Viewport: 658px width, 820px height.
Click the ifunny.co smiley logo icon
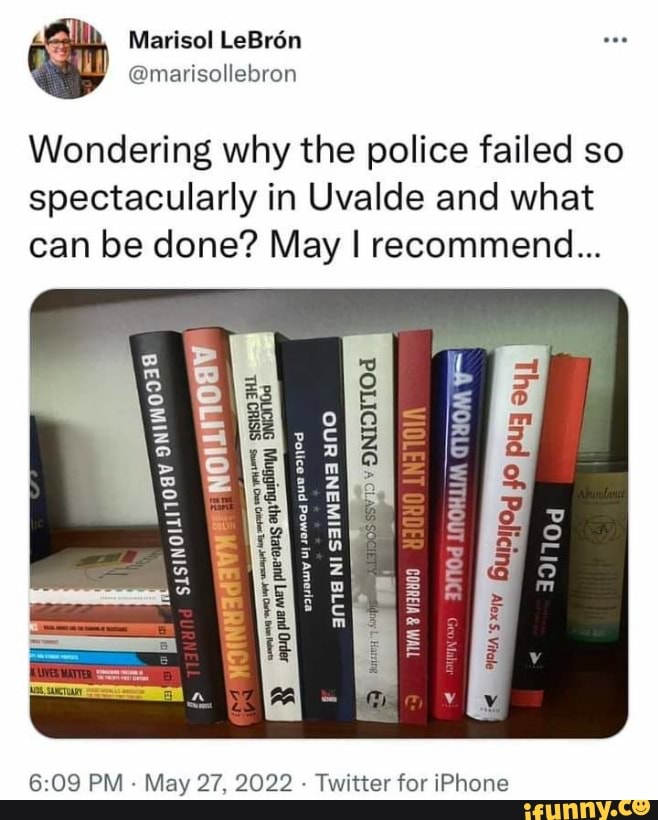(x=639, y=810)
